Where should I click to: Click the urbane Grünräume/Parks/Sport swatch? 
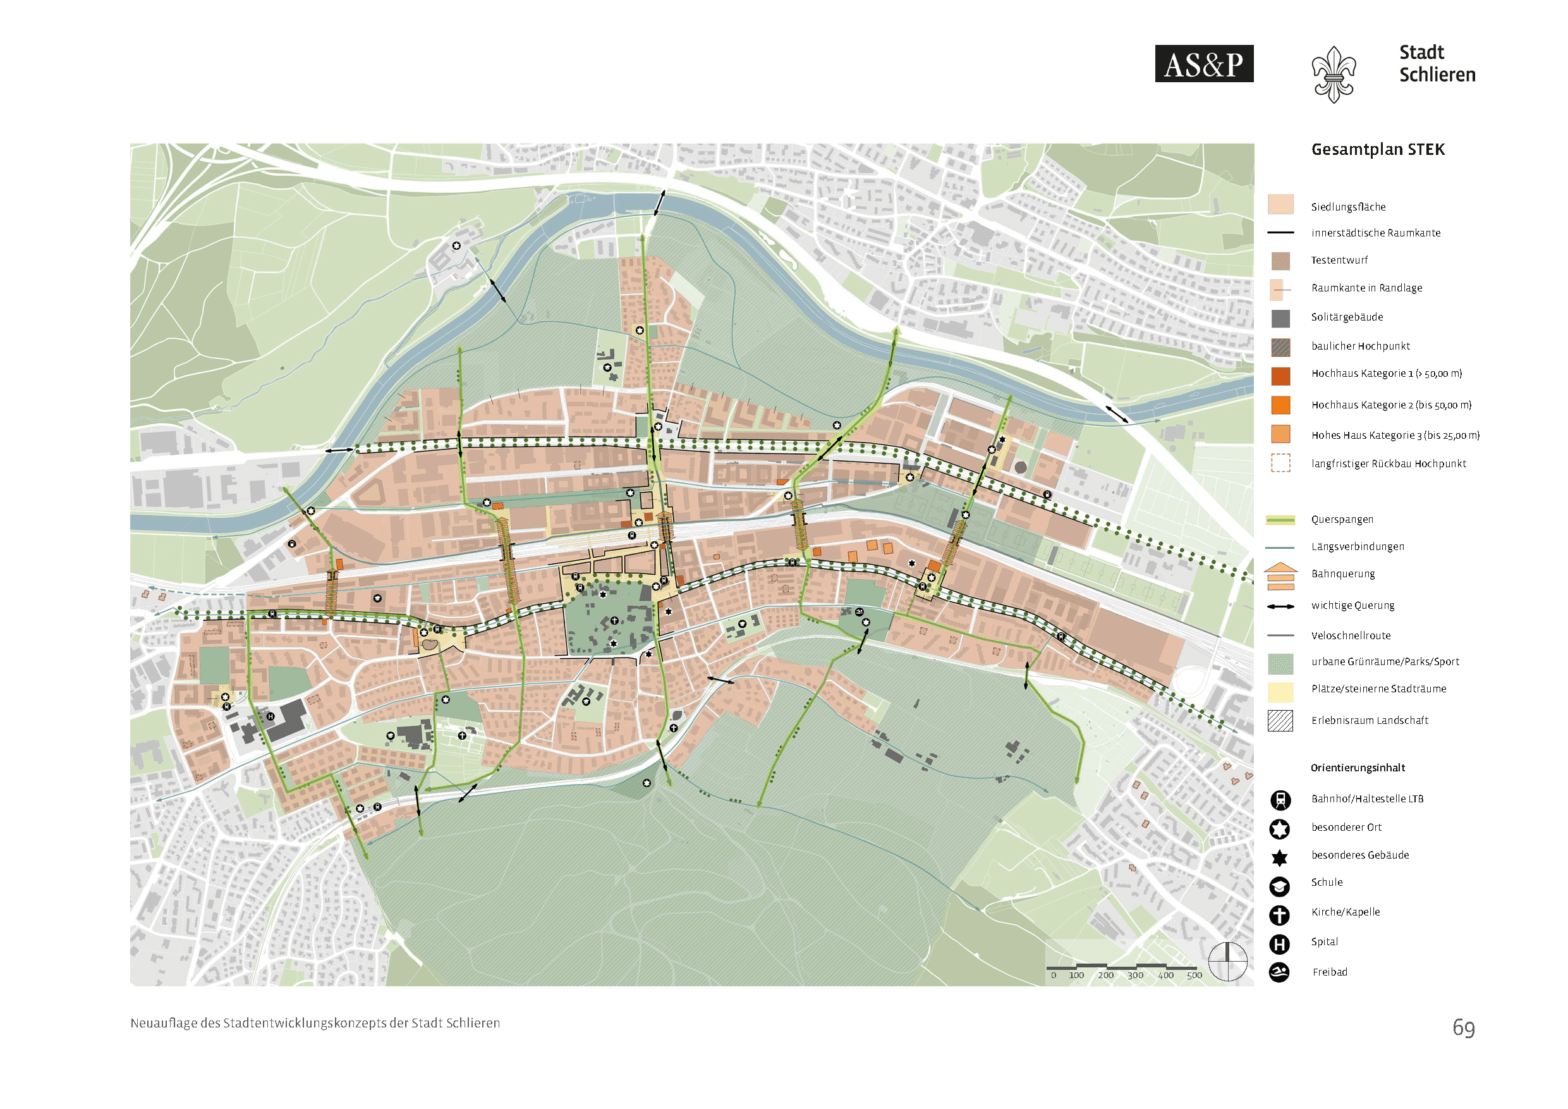point(1281,663)
